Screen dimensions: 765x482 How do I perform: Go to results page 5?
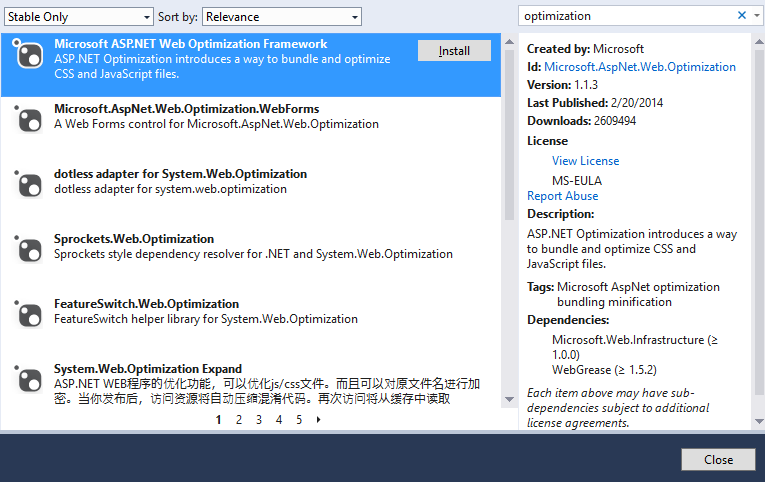[299, 420]
